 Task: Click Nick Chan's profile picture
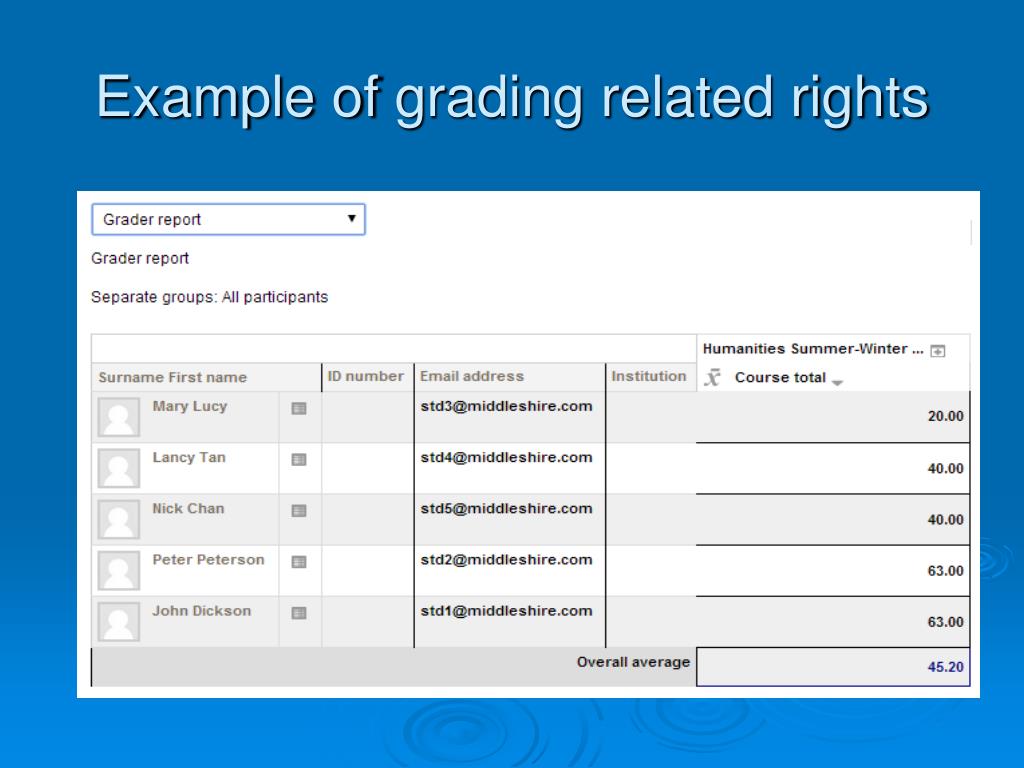tap(119, 519)
